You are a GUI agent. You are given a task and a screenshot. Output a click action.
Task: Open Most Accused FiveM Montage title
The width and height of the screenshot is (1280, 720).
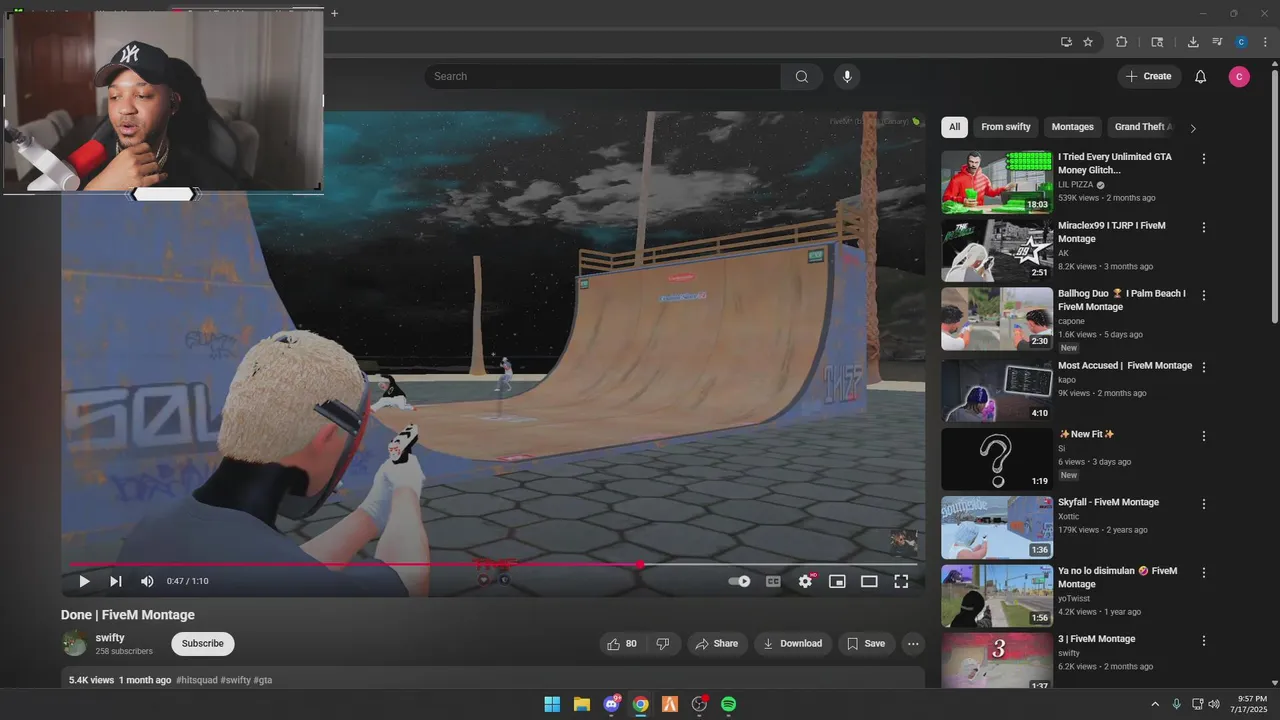click(x=1125, y=366)
